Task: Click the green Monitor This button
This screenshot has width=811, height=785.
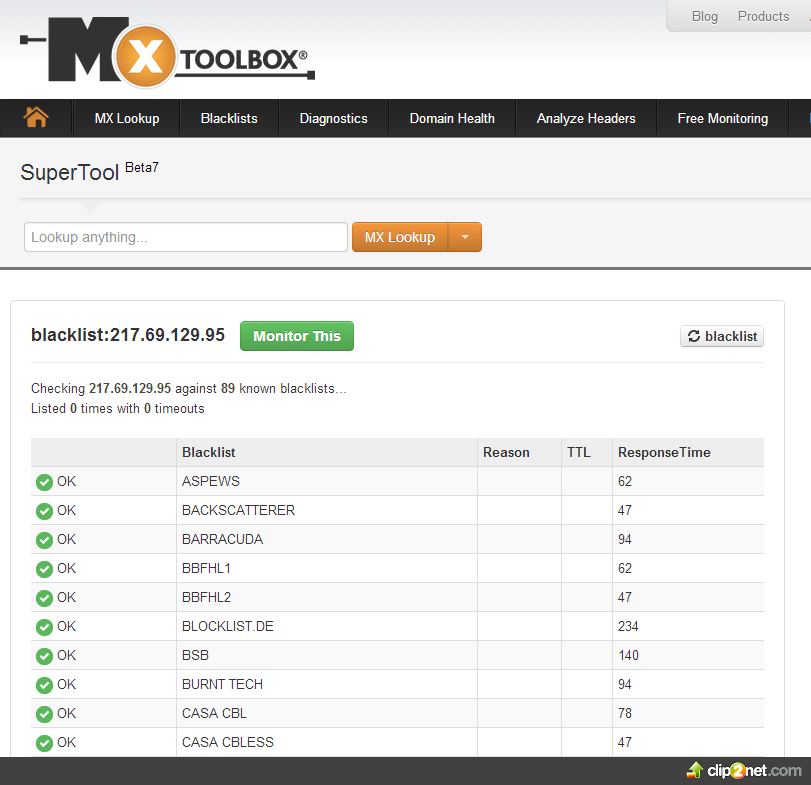Action: (x=297, y=336)
